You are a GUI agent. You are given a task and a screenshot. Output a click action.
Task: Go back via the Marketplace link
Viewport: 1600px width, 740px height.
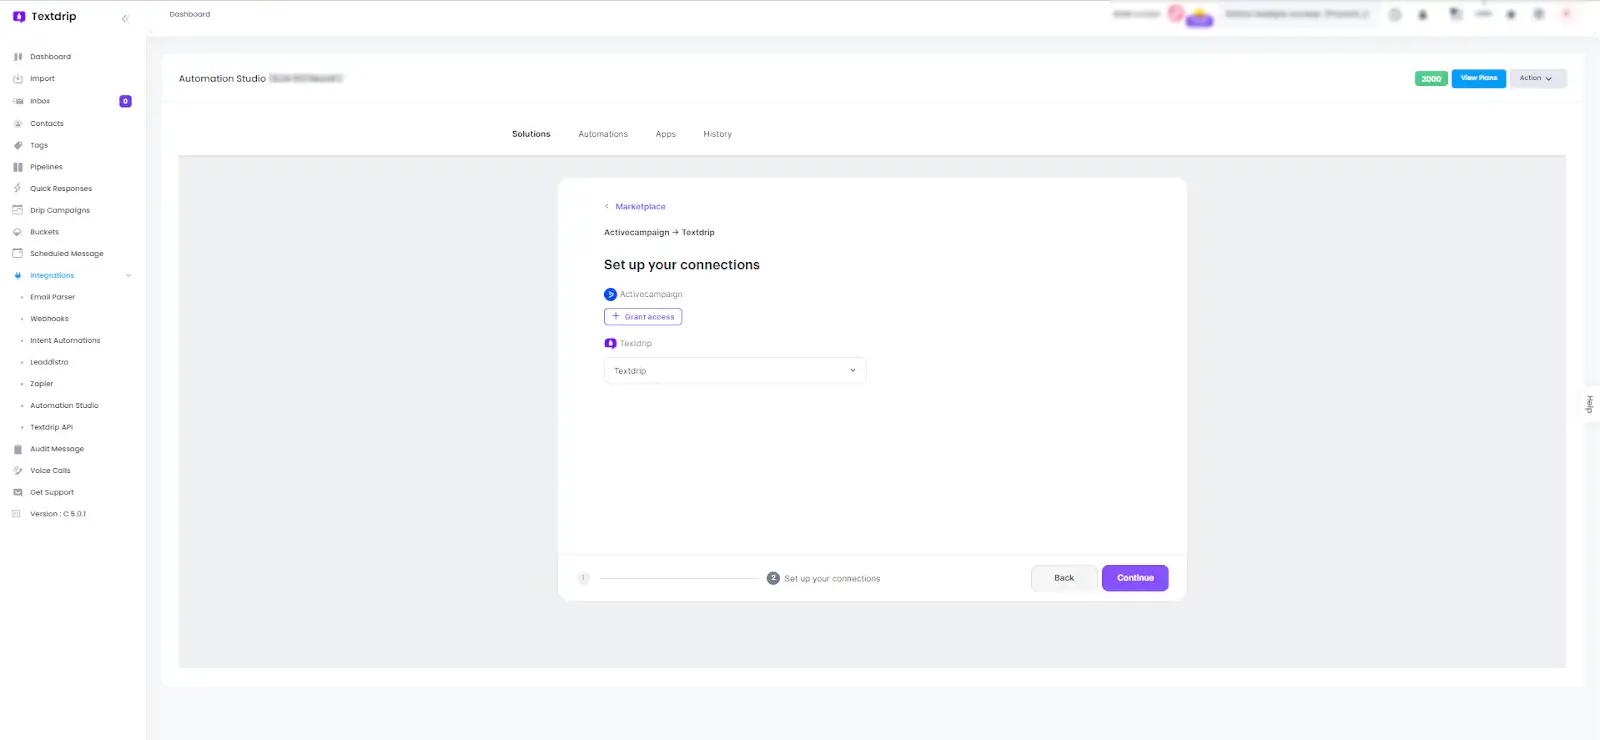pyautogui.click(x=640, y=207)
